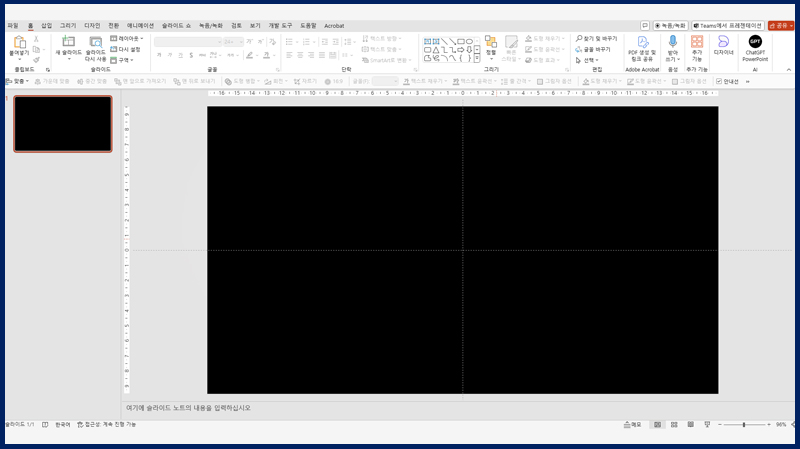800x449 pixels.
Task: Toggle the 안내선 (Guides) checkbox
Action: (719, 81)
